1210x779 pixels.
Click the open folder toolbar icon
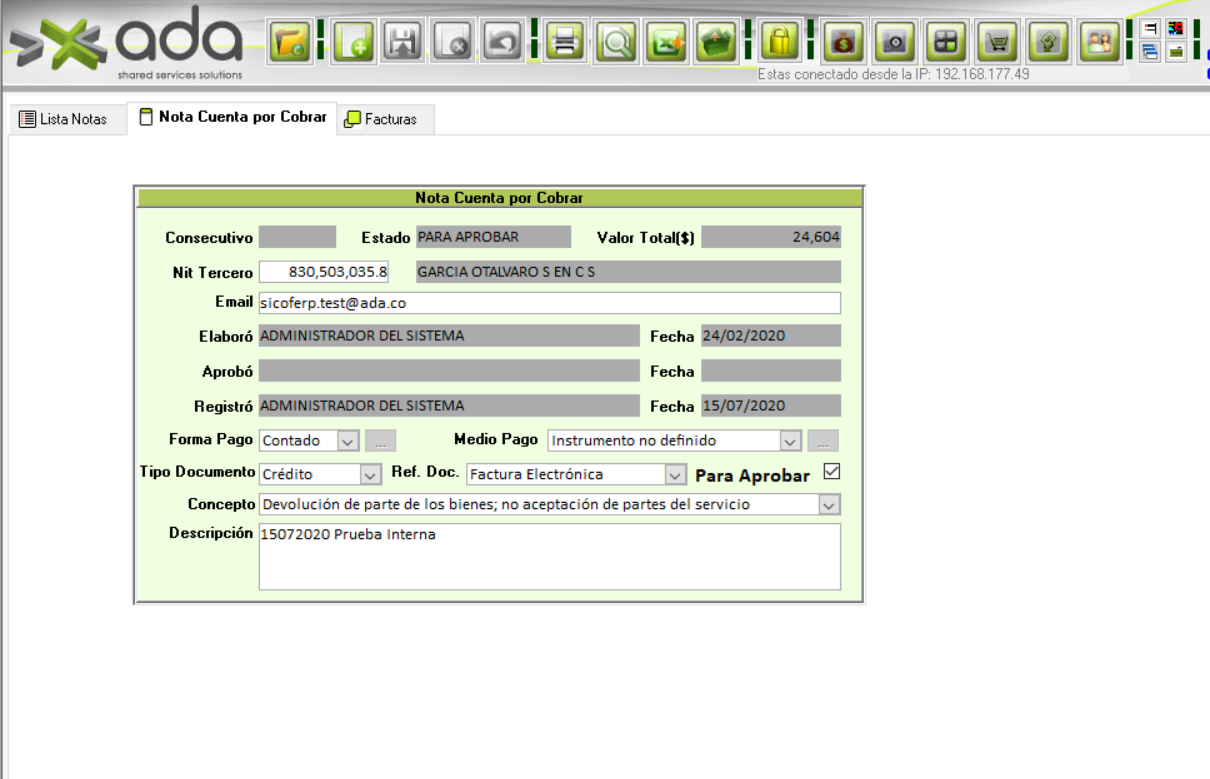(x=292, y=43)
